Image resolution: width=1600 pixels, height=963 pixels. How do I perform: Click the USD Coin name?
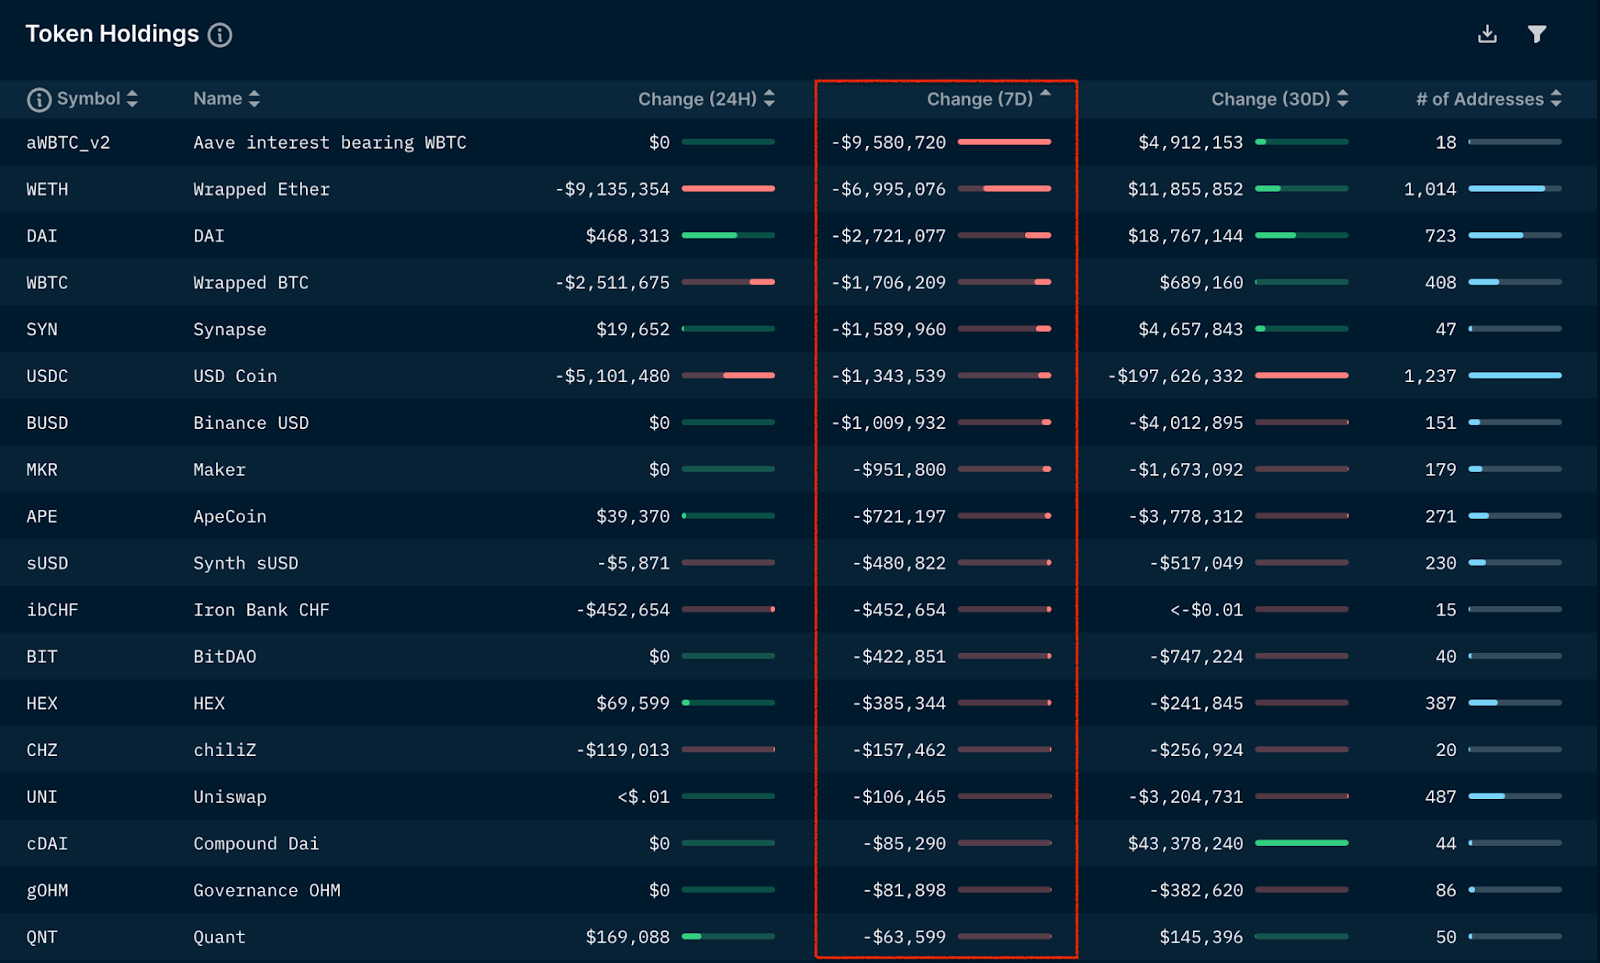pos(235,376)
